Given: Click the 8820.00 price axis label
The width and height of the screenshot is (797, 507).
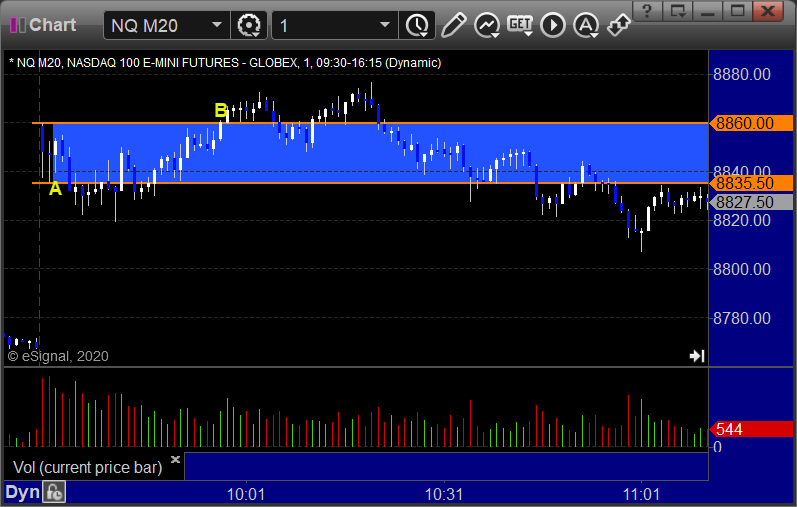Looking at the screenshot, I should [x=742, y=220].
